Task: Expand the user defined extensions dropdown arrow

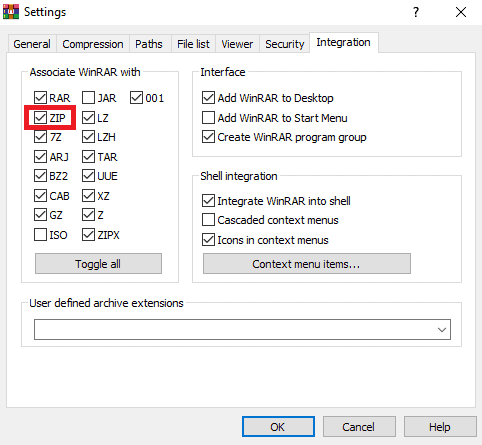Action: [442, 330]
